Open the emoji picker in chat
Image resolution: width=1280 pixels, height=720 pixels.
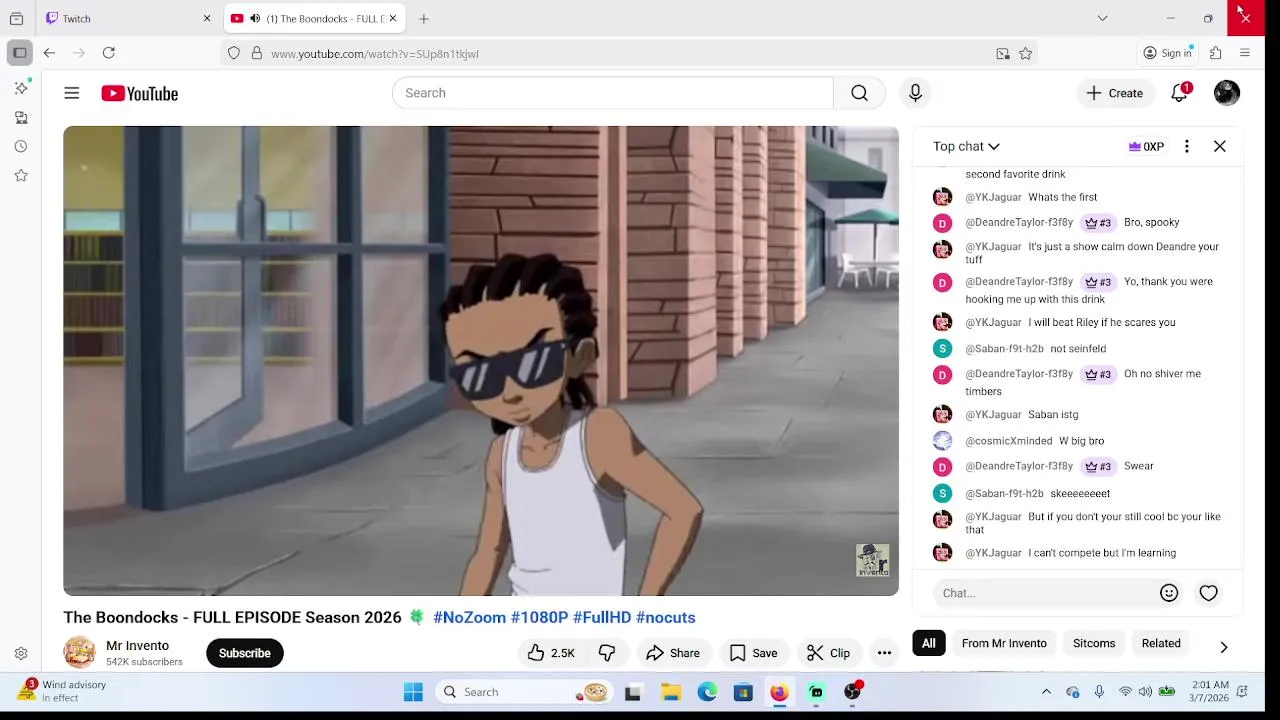point(1169,593)
